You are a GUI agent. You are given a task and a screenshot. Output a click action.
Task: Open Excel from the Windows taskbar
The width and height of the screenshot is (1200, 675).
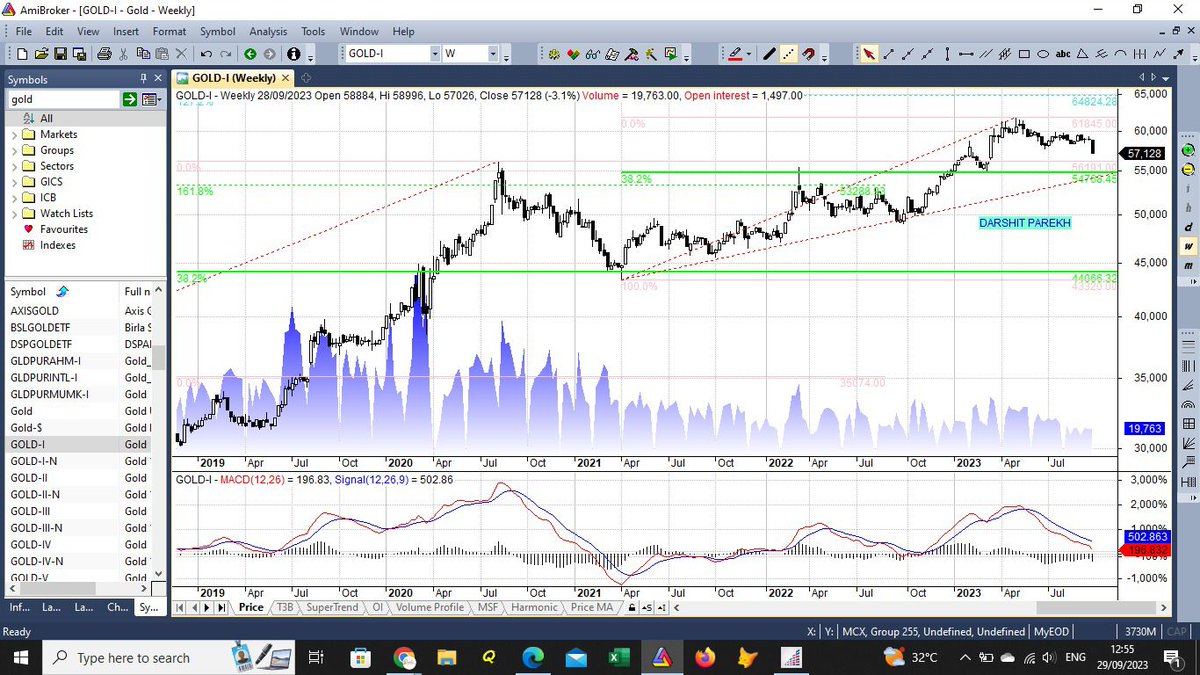619,657
